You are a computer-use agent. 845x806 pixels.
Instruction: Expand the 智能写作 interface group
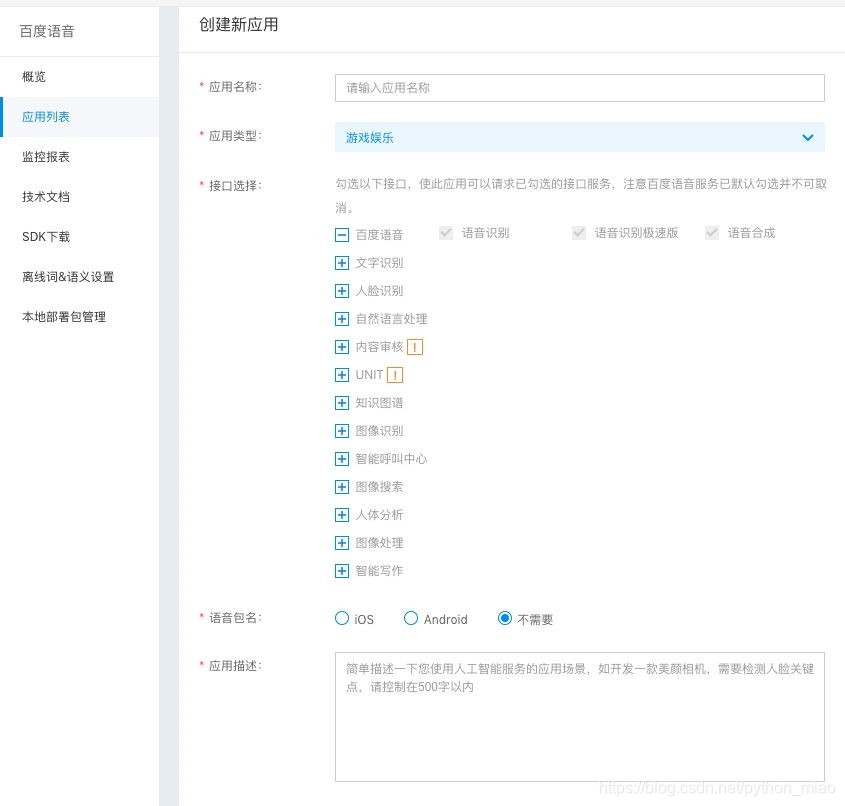[342, 571]
